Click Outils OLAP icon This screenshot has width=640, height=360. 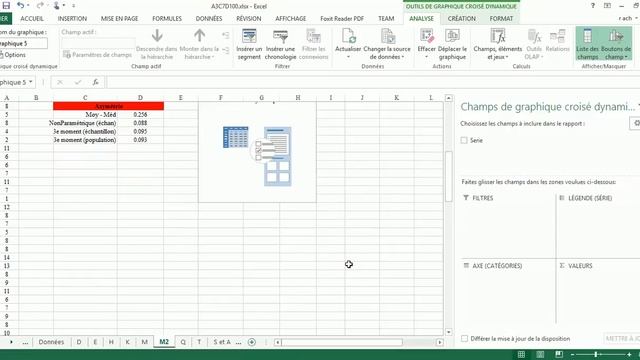coord(534,36)
